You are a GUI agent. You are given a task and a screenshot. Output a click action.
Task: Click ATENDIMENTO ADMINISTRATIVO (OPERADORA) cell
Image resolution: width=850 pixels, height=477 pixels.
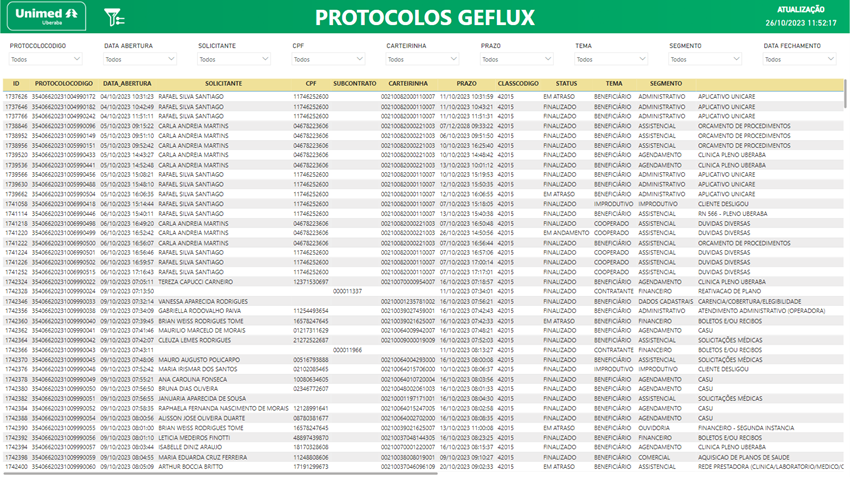761,311
